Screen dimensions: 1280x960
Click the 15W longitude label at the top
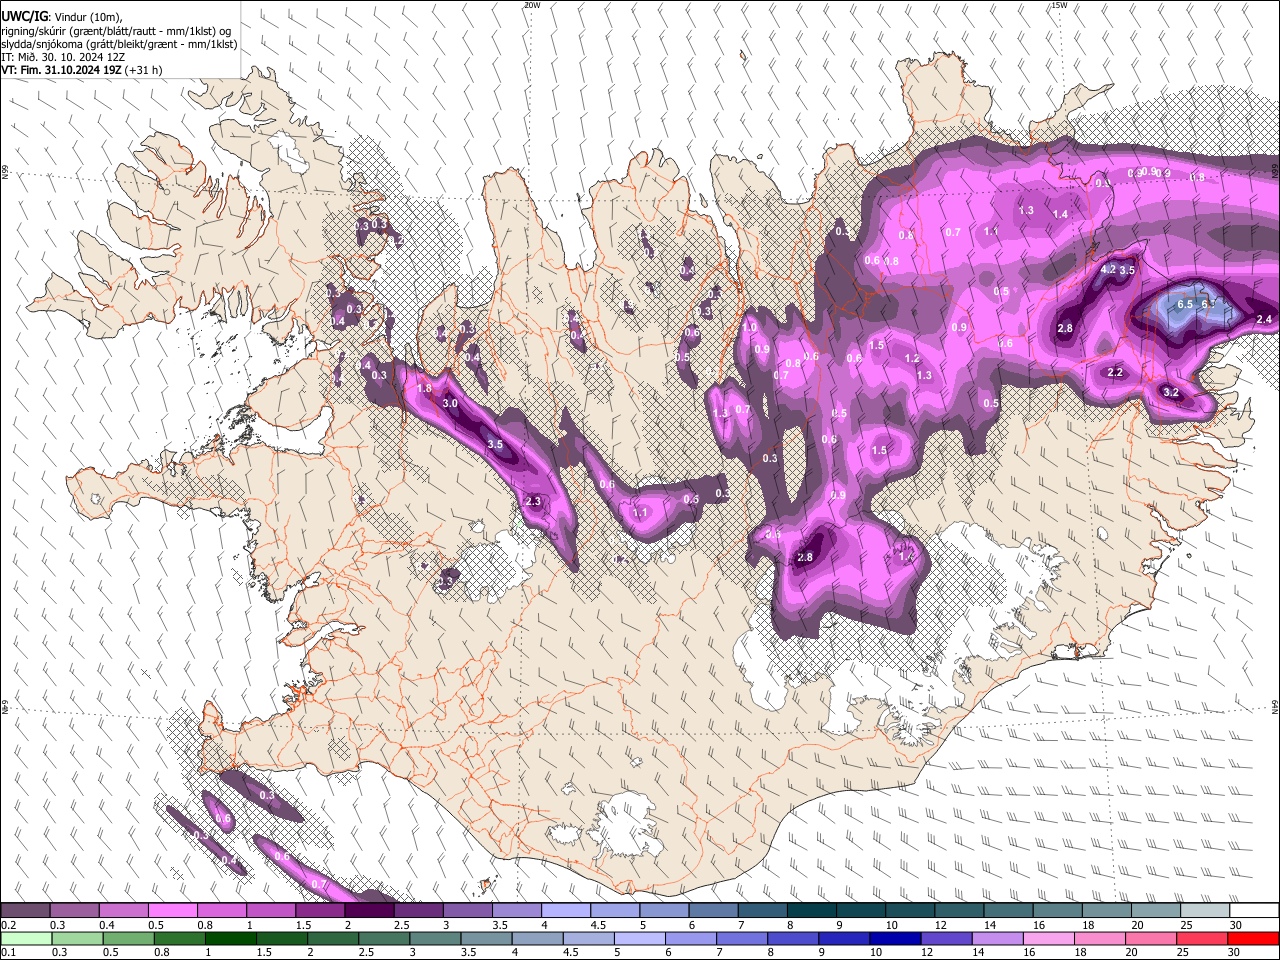click(1059, 5)
